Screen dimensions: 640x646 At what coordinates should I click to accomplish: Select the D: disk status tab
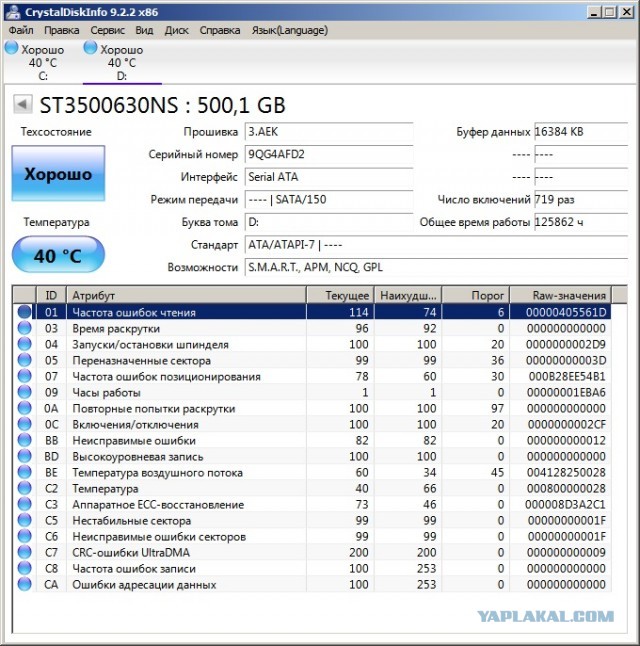[x=122, y=62]
